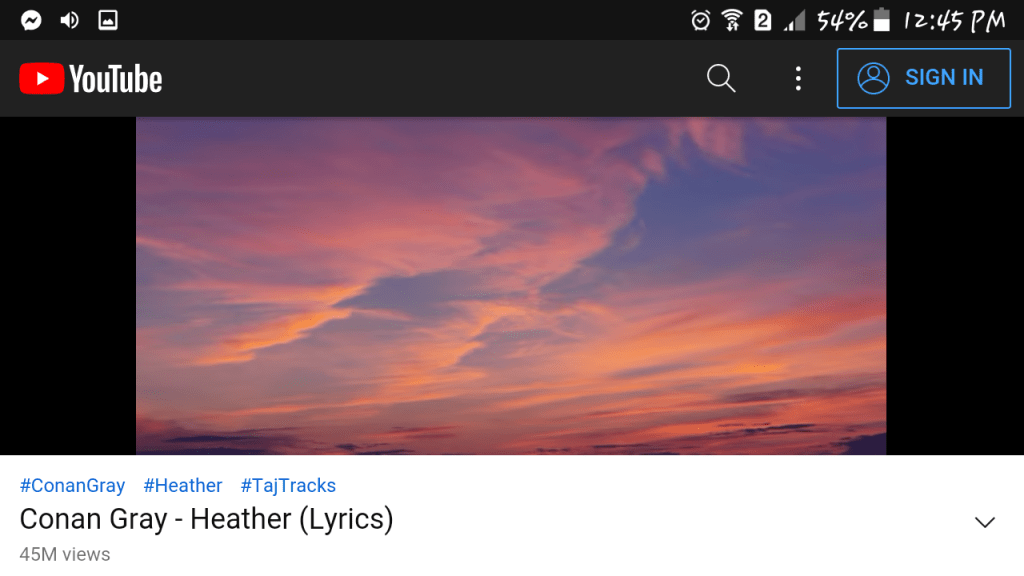The height and width of the screenshot is (576, 1024).
Task: Click the YouTube logo to go home
Action: coord(91,79)
